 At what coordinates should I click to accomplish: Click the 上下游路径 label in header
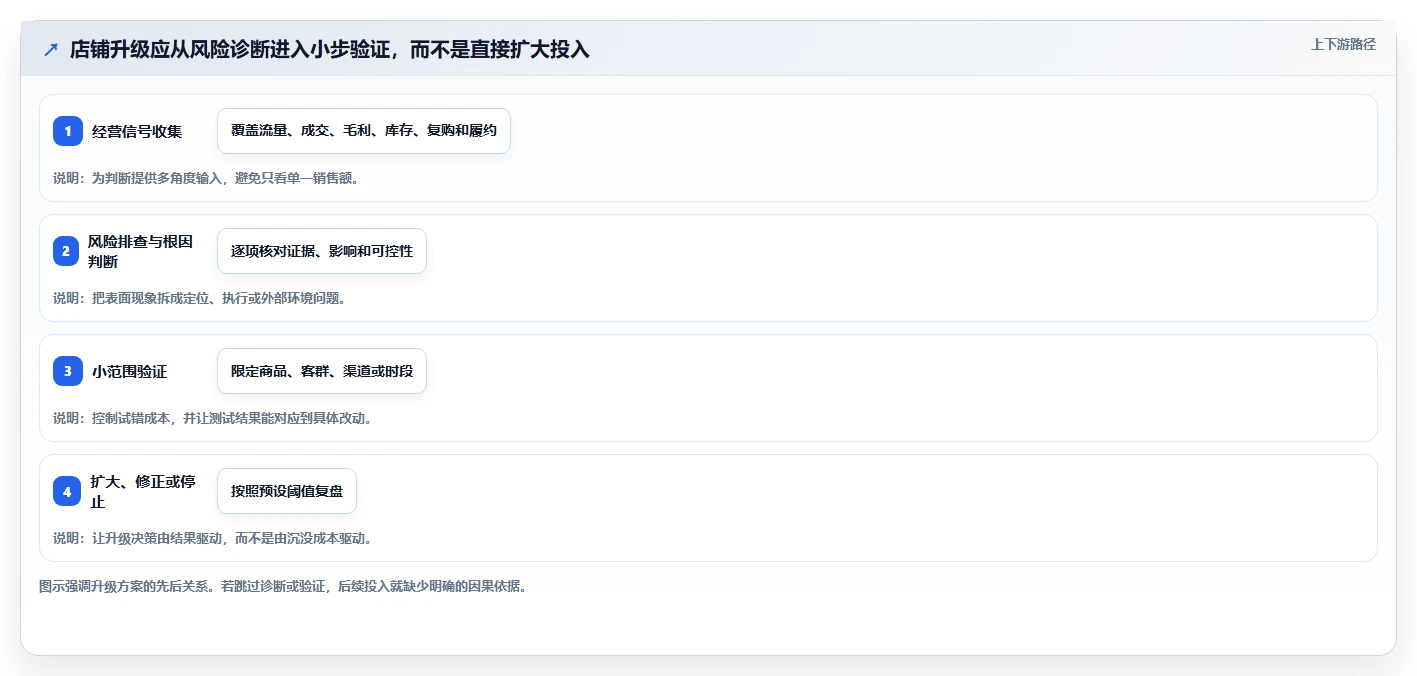point(1344,44)
